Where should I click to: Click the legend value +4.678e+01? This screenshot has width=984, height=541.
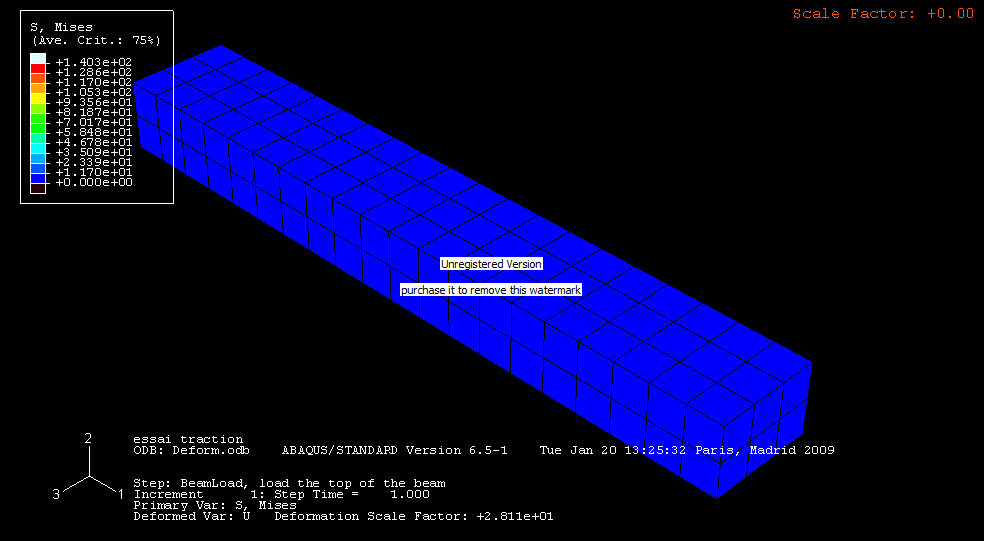point(94,142)
